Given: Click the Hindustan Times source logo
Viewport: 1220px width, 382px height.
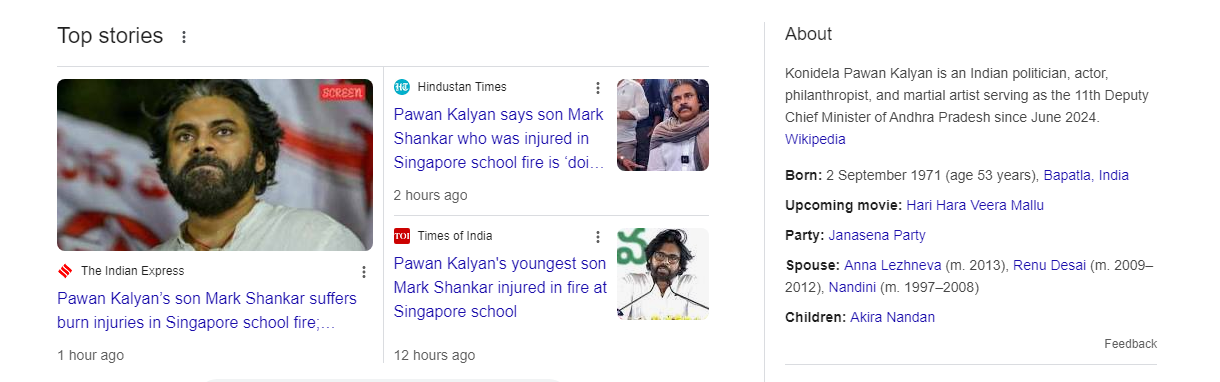Looking at the screenshot, I should point(402,87).
